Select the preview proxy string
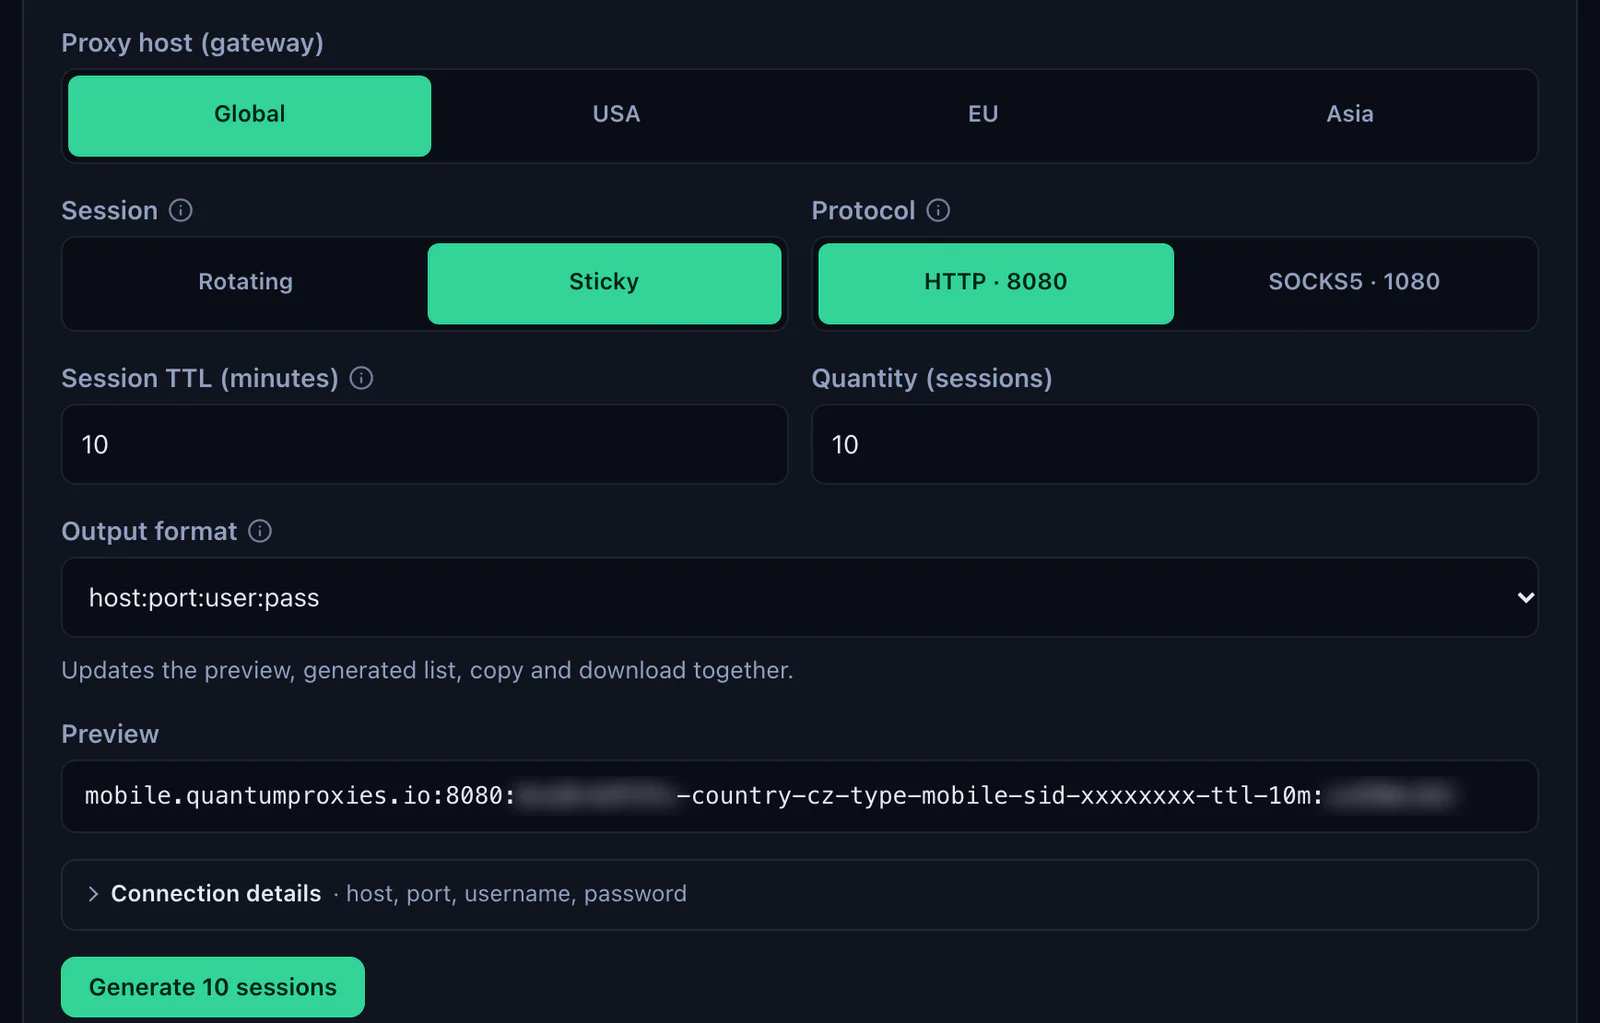Image resolution: width=1600 pixels, height=1023 pixels. [770, 796]
